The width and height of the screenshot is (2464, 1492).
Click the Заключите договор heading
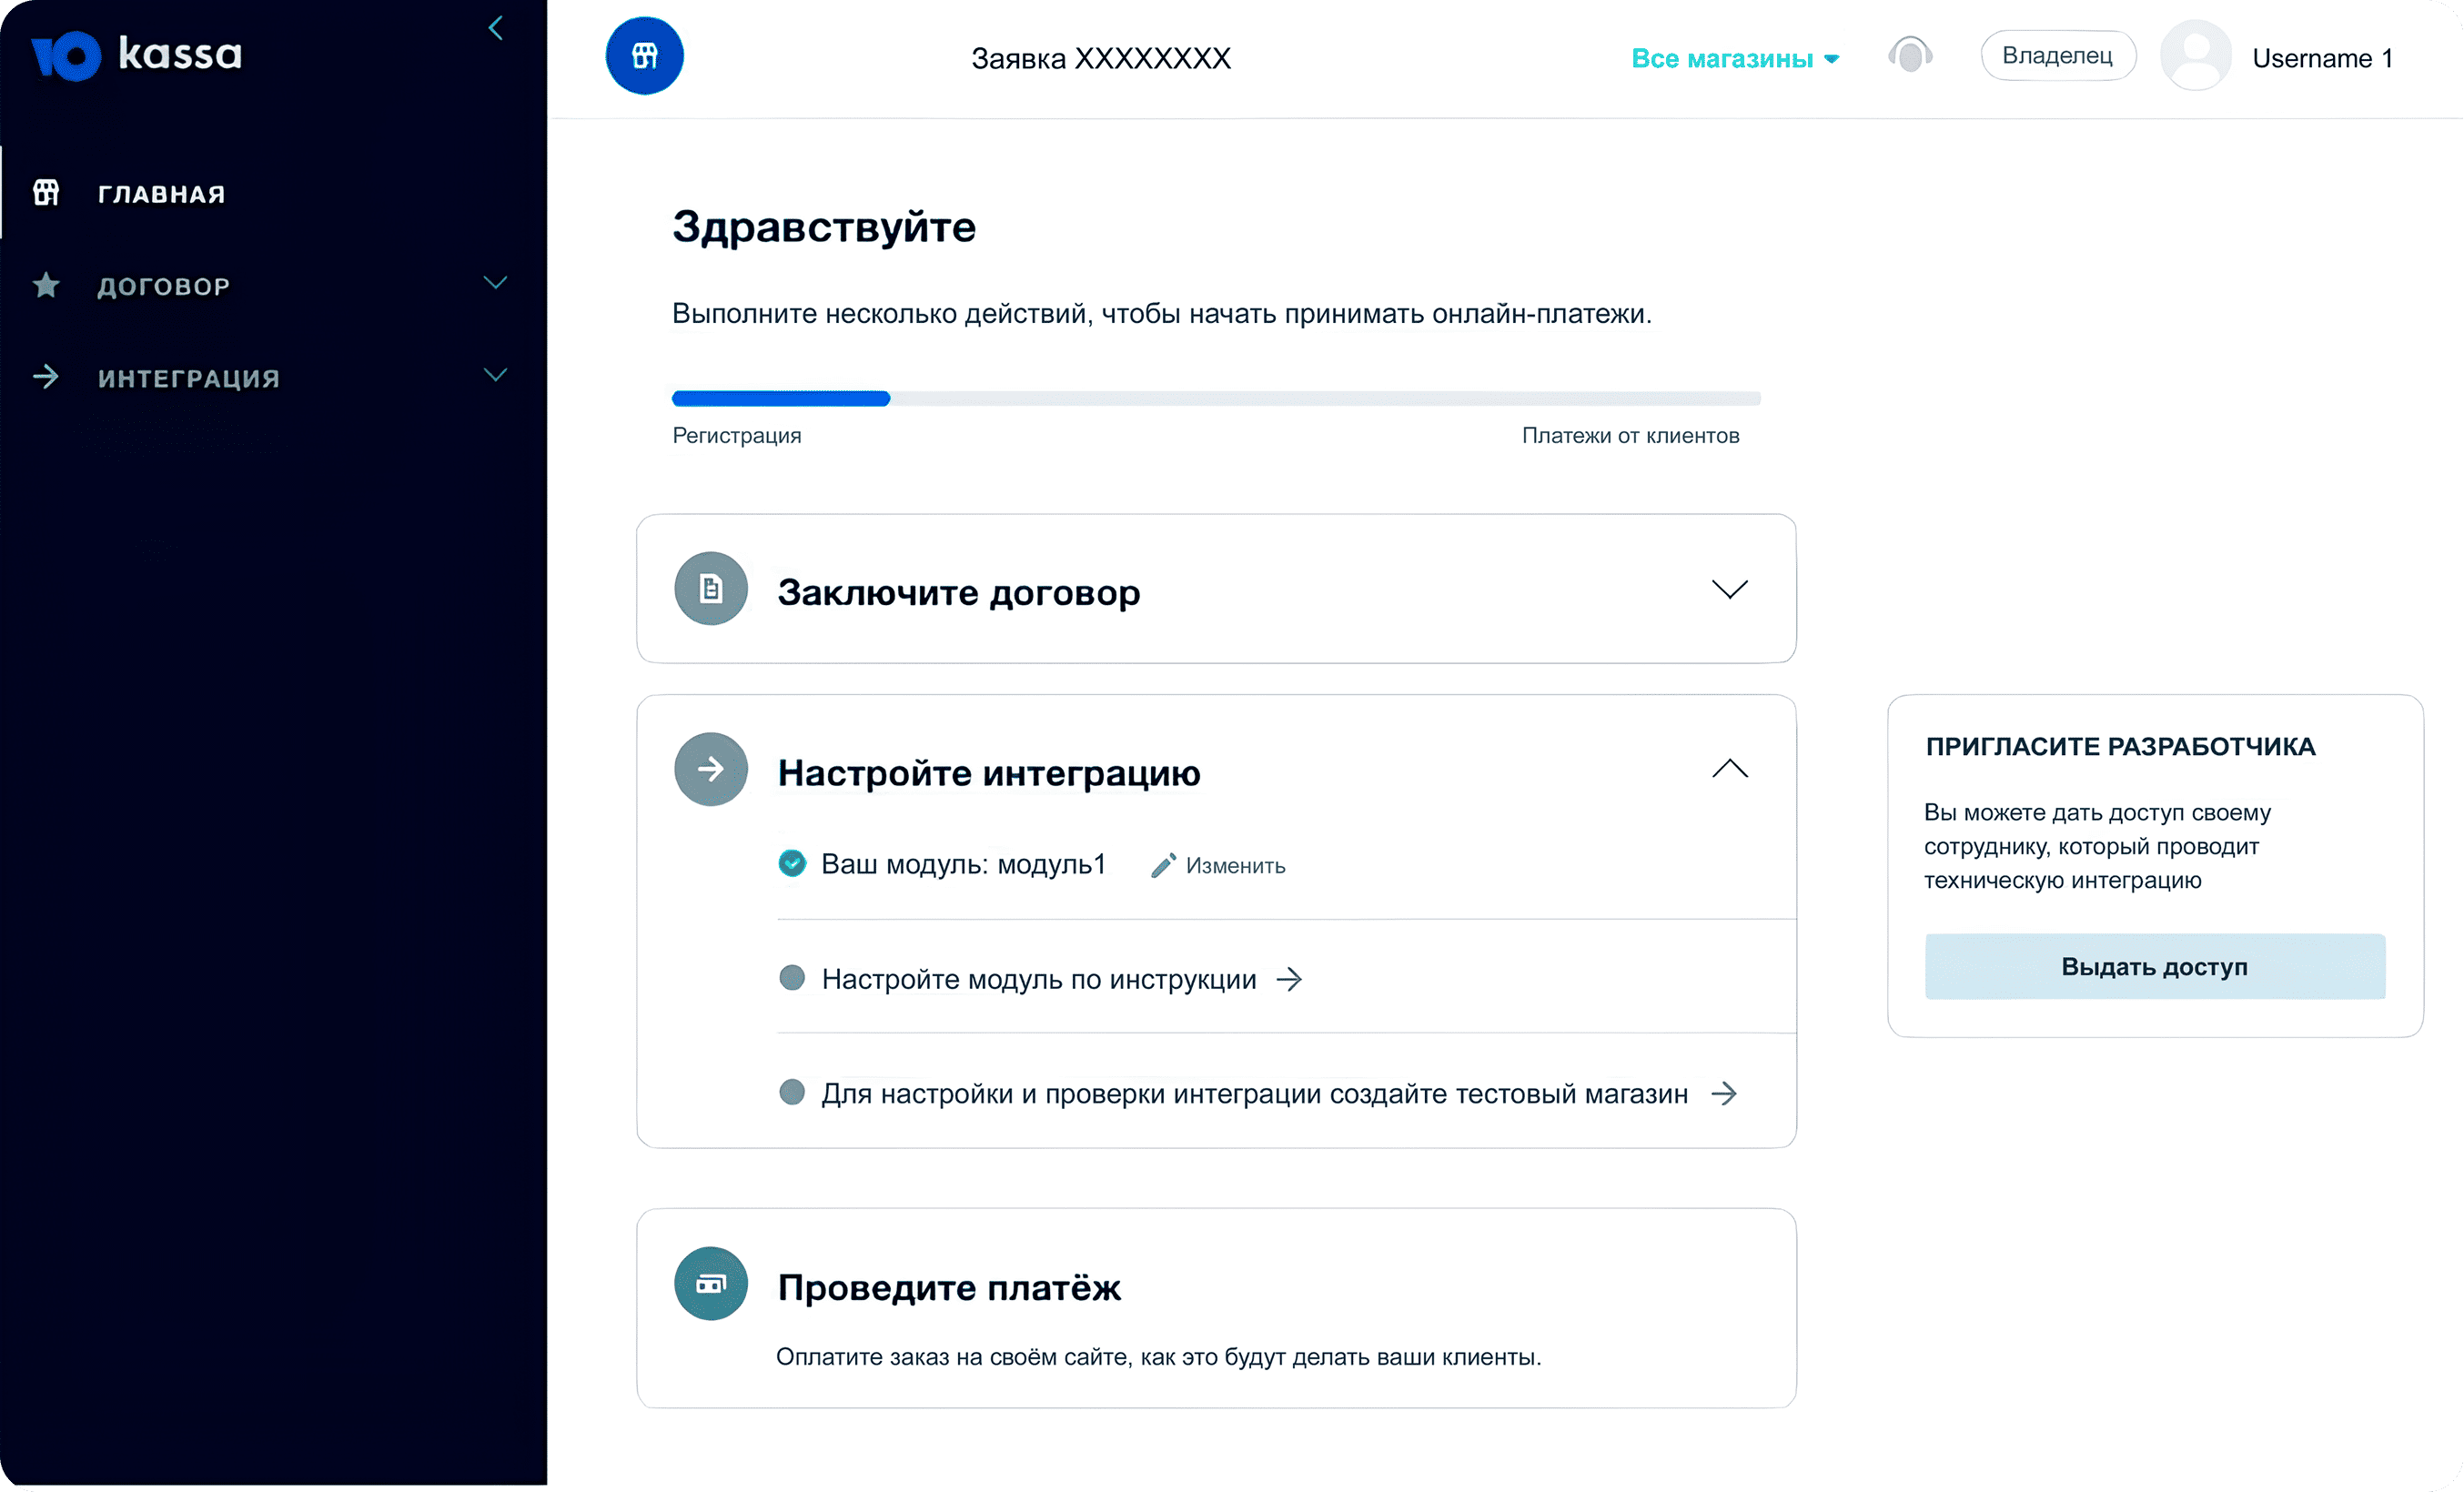click(959, 592)
